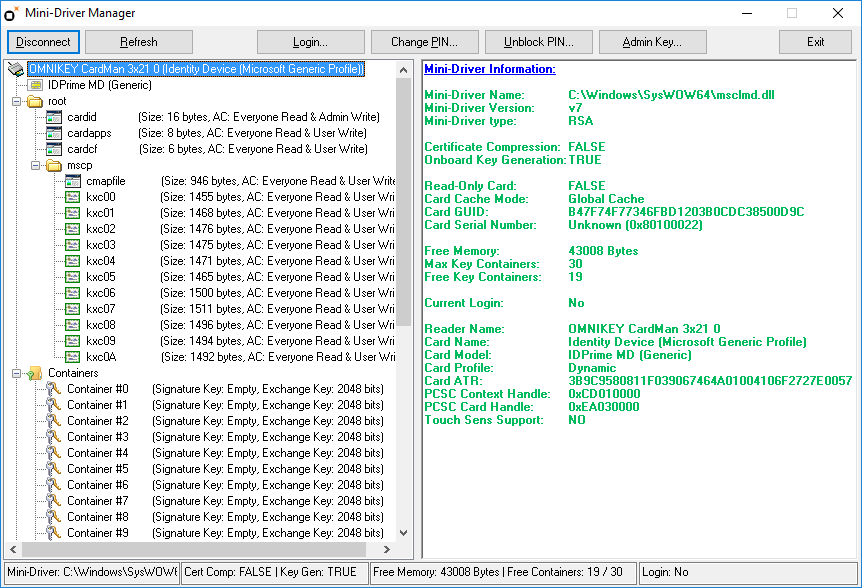Image resolution: width=862 pixels, height=588 pixels.
Task: Click the cardid file icon
Action: click(54, 117)
